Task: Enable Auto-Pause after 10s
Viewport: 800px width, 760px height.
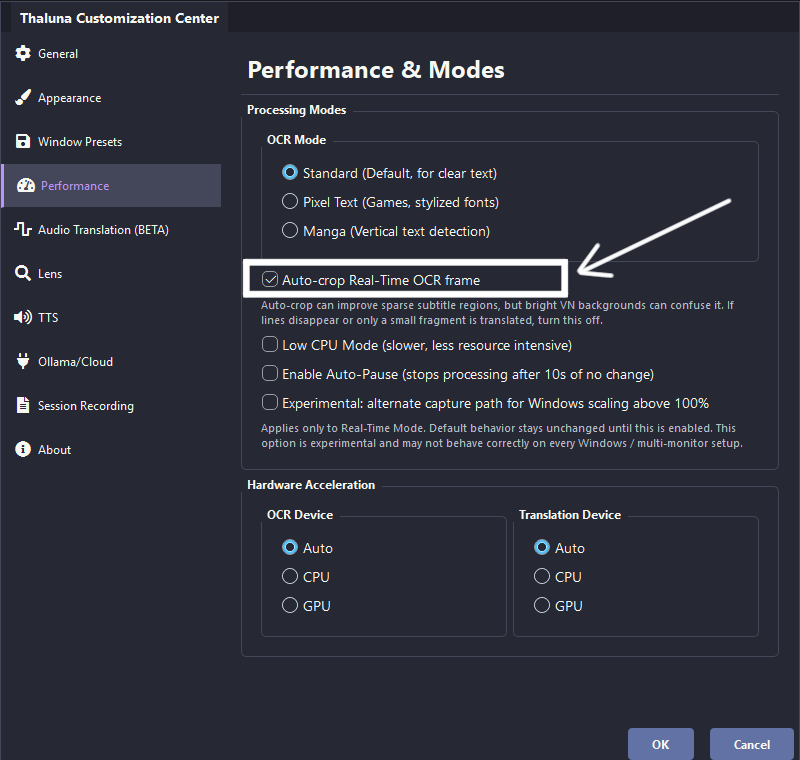Action: click(270, 373)
